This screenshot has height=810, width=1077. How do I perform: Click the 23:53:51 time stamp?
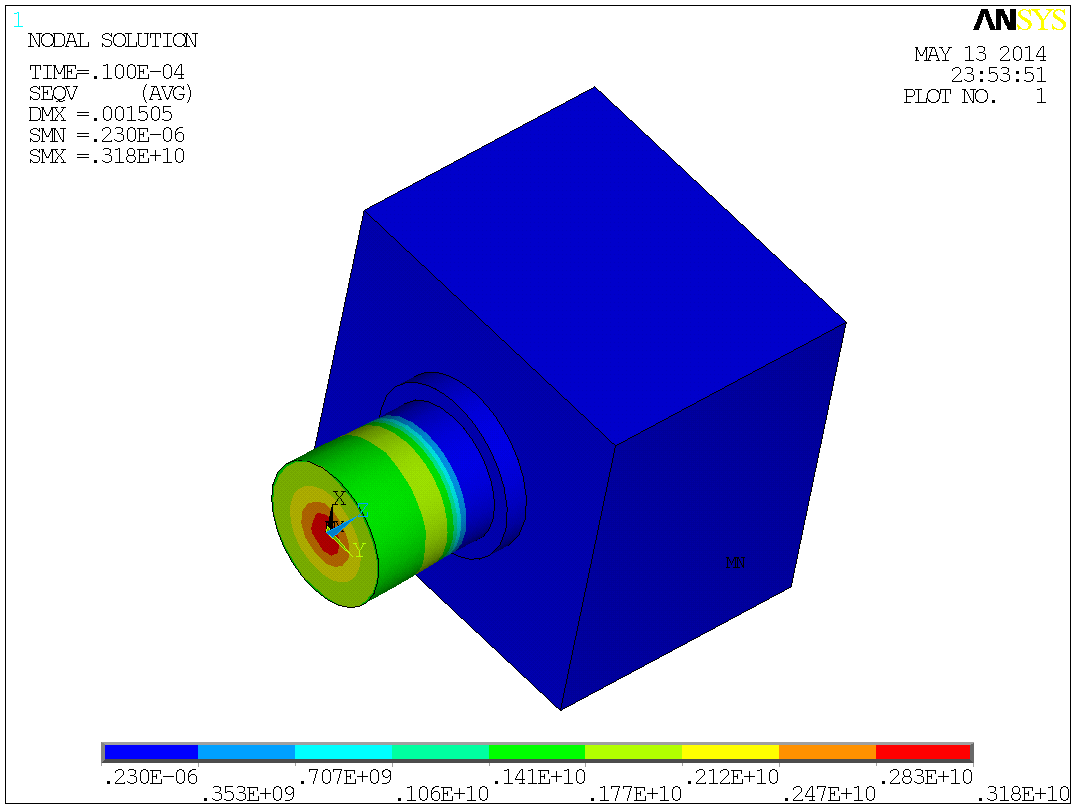998,76
